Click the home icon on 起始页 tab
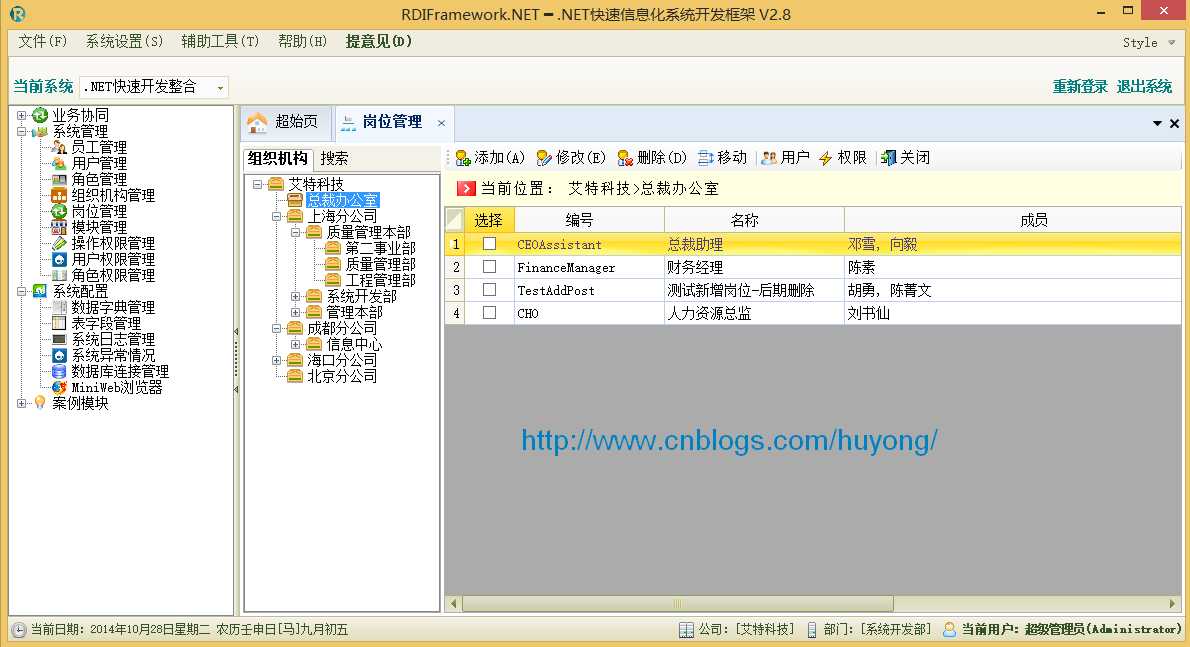 point(257,122)
